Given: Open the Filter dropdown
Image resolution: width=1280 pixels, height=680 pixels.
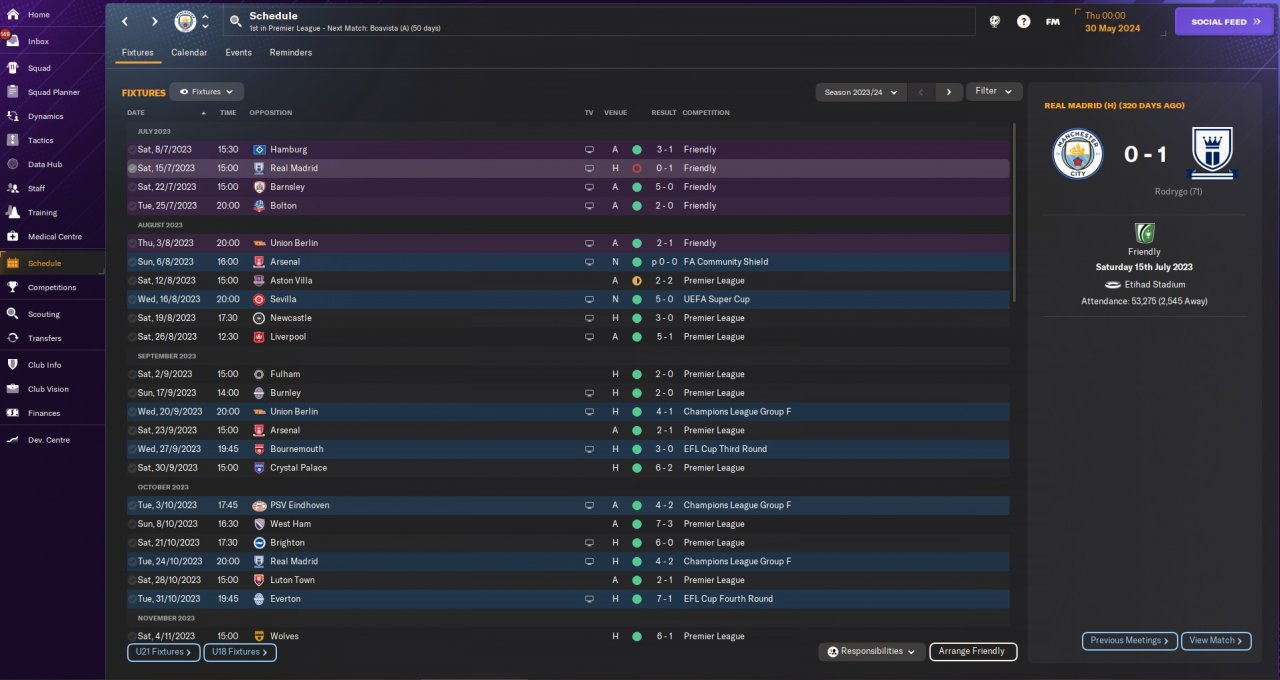Looking at the screenshot, I should click(x=994, y=91).
